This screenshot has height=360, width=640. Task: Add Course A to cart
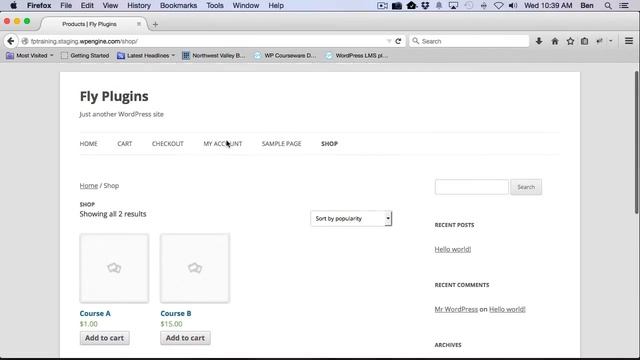(x=104, y=338)
